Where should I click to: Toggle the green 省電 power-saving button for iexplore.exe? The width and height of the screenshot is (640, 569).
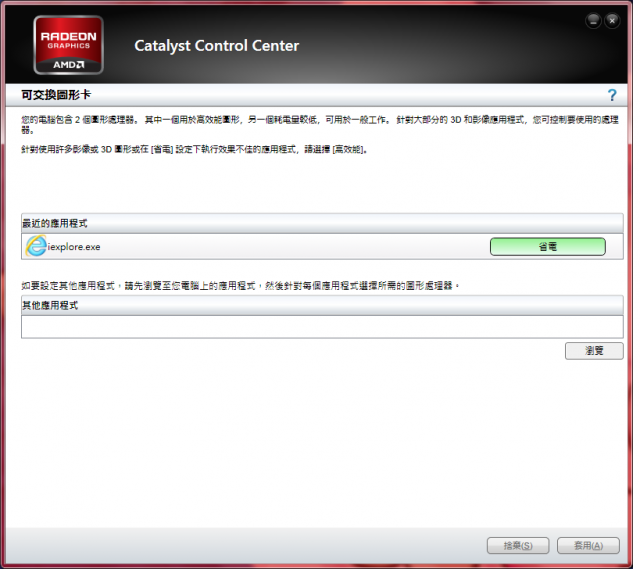pos(548,247)
